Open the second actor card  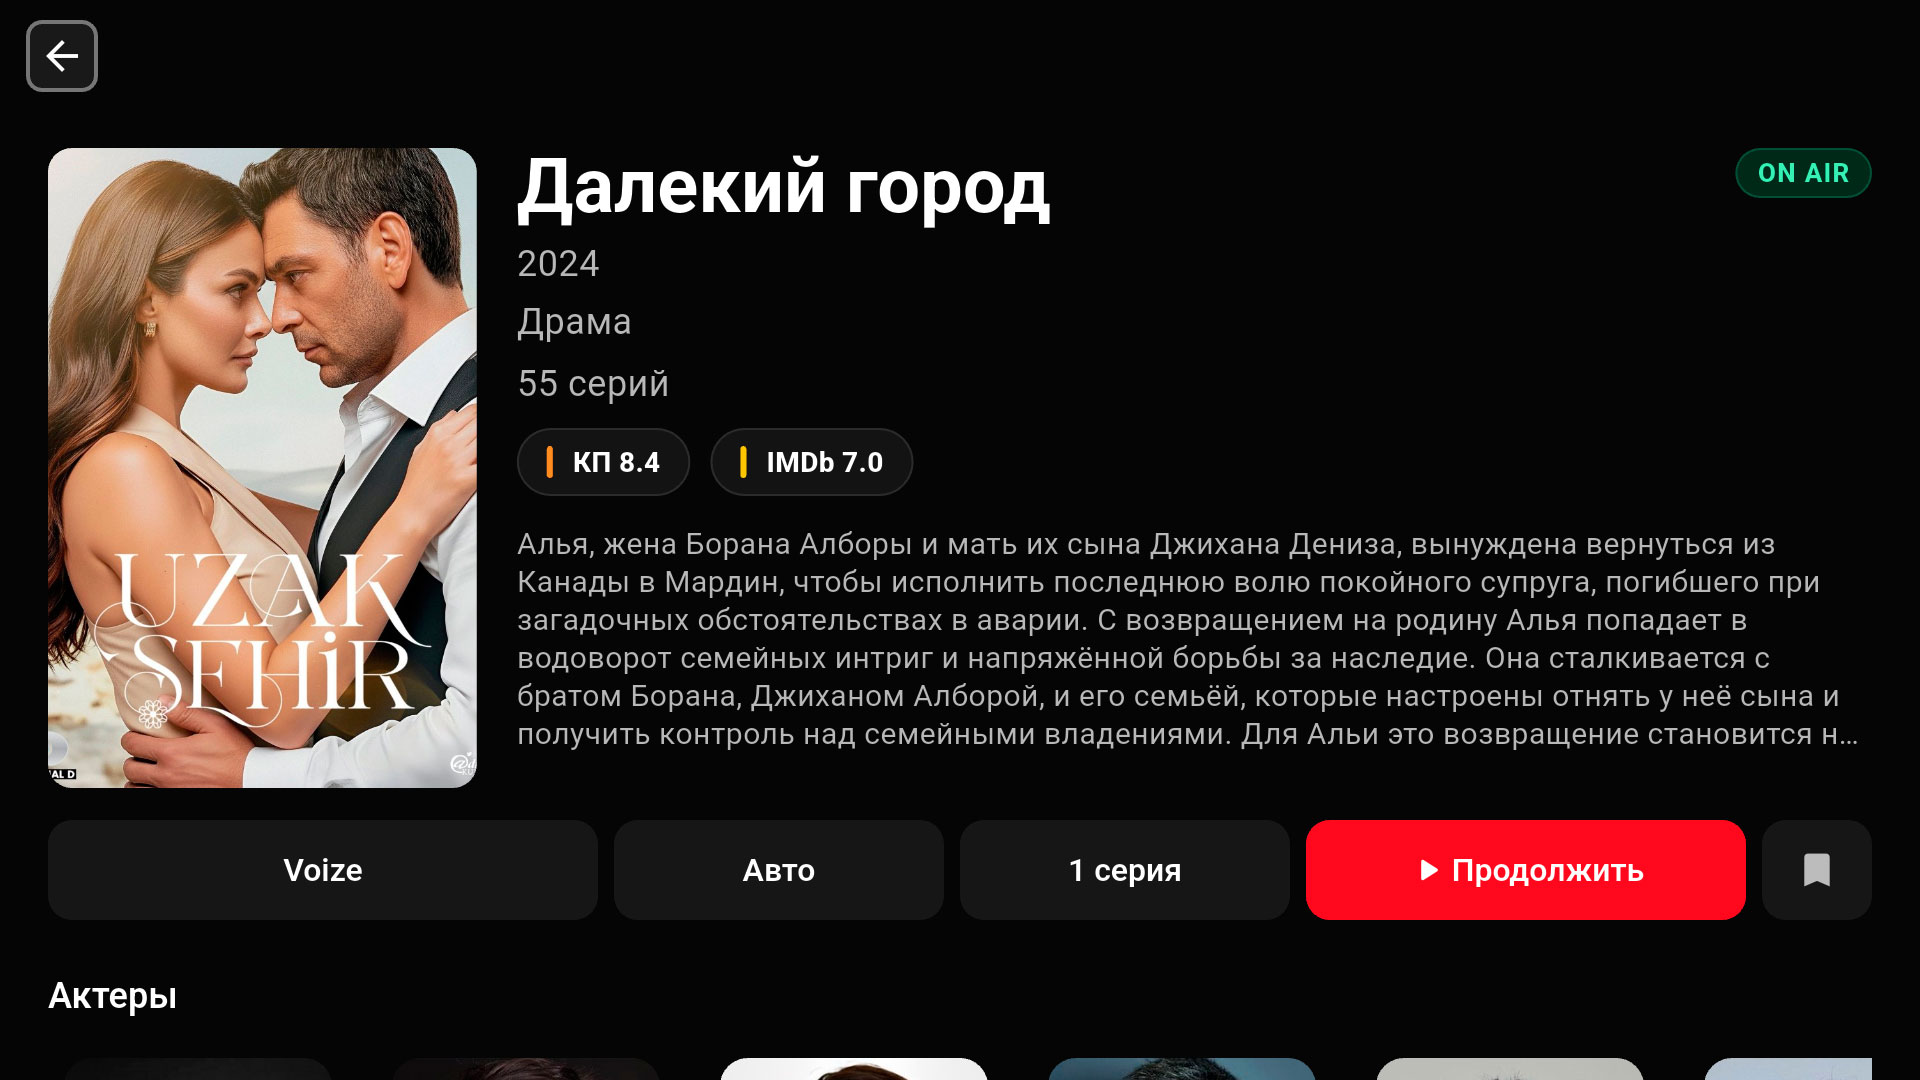526,1069
